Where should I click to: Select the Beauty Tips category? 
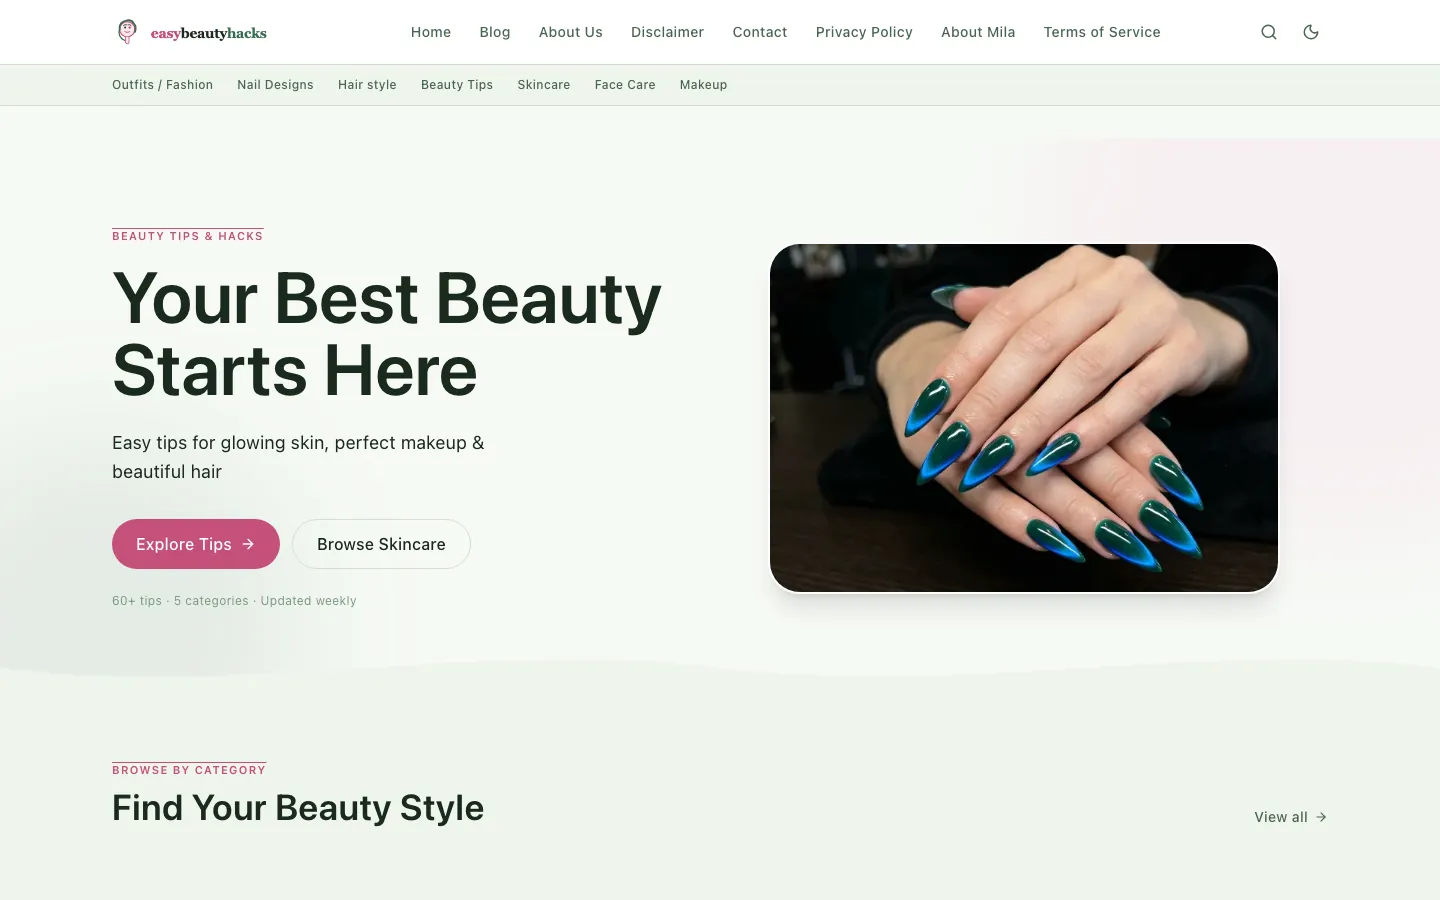tap(457, 85)
